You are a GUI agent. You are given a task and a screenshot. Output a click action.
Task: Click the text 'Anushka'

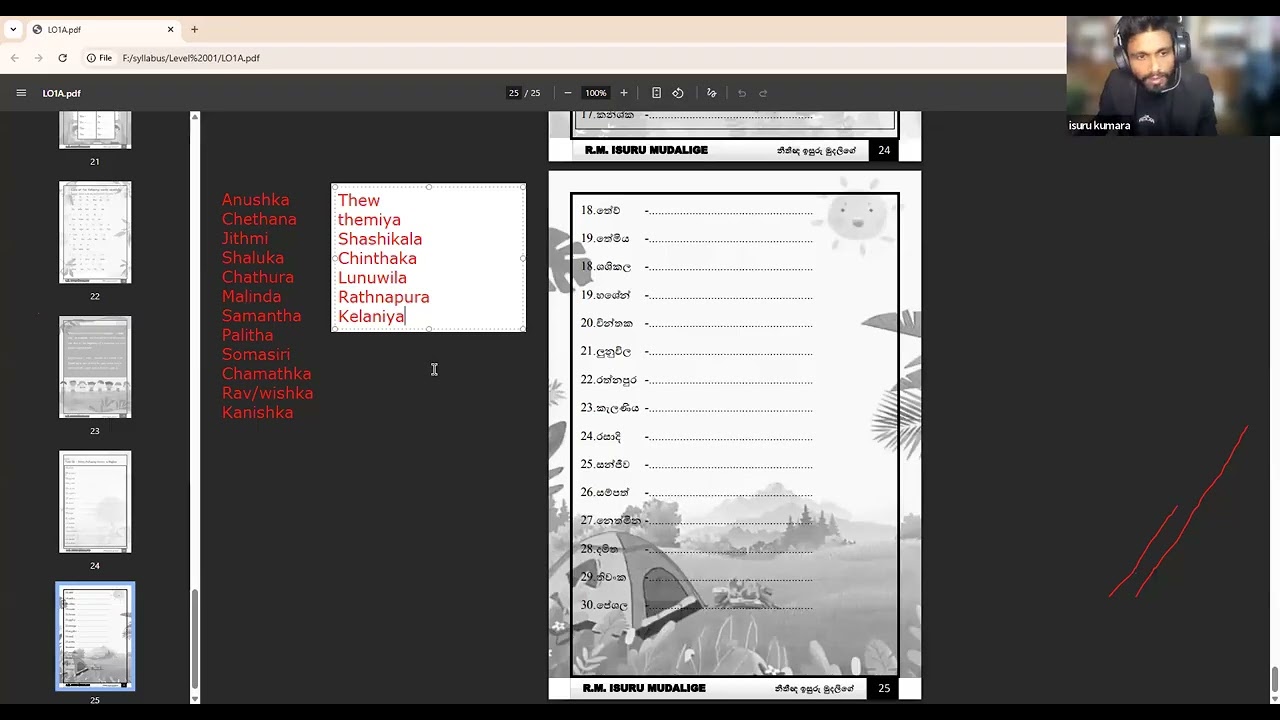tap(256, 200)
